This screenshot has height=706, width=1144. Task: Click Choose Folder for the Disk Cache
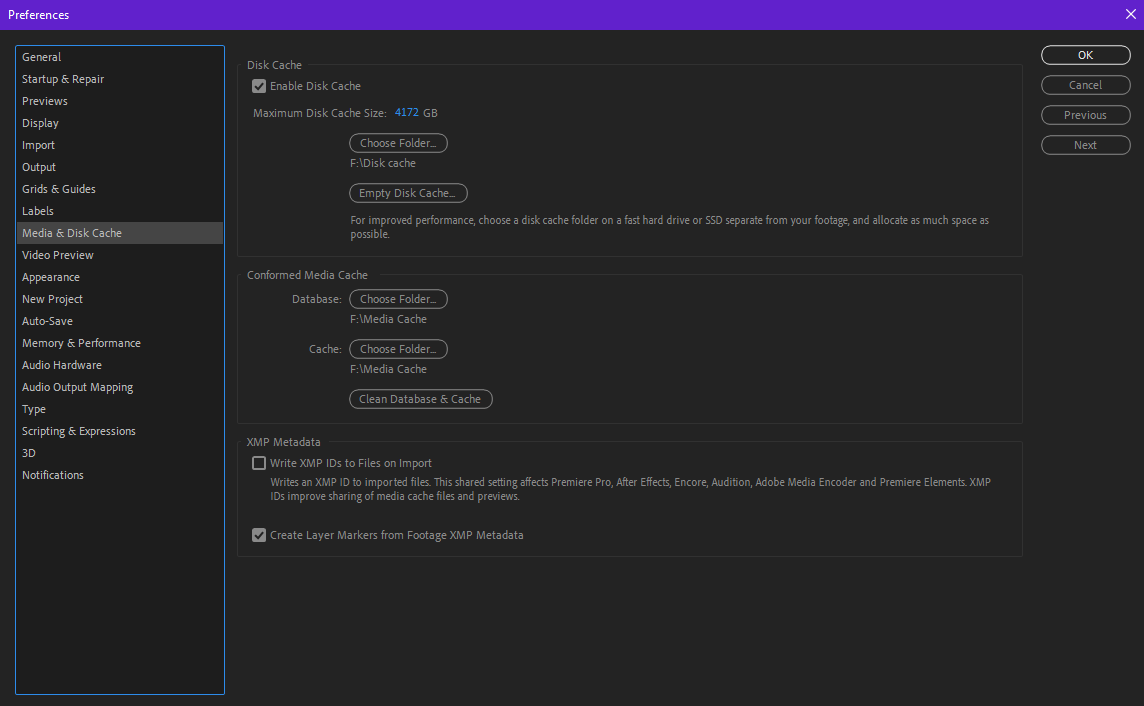pos(398,142)
